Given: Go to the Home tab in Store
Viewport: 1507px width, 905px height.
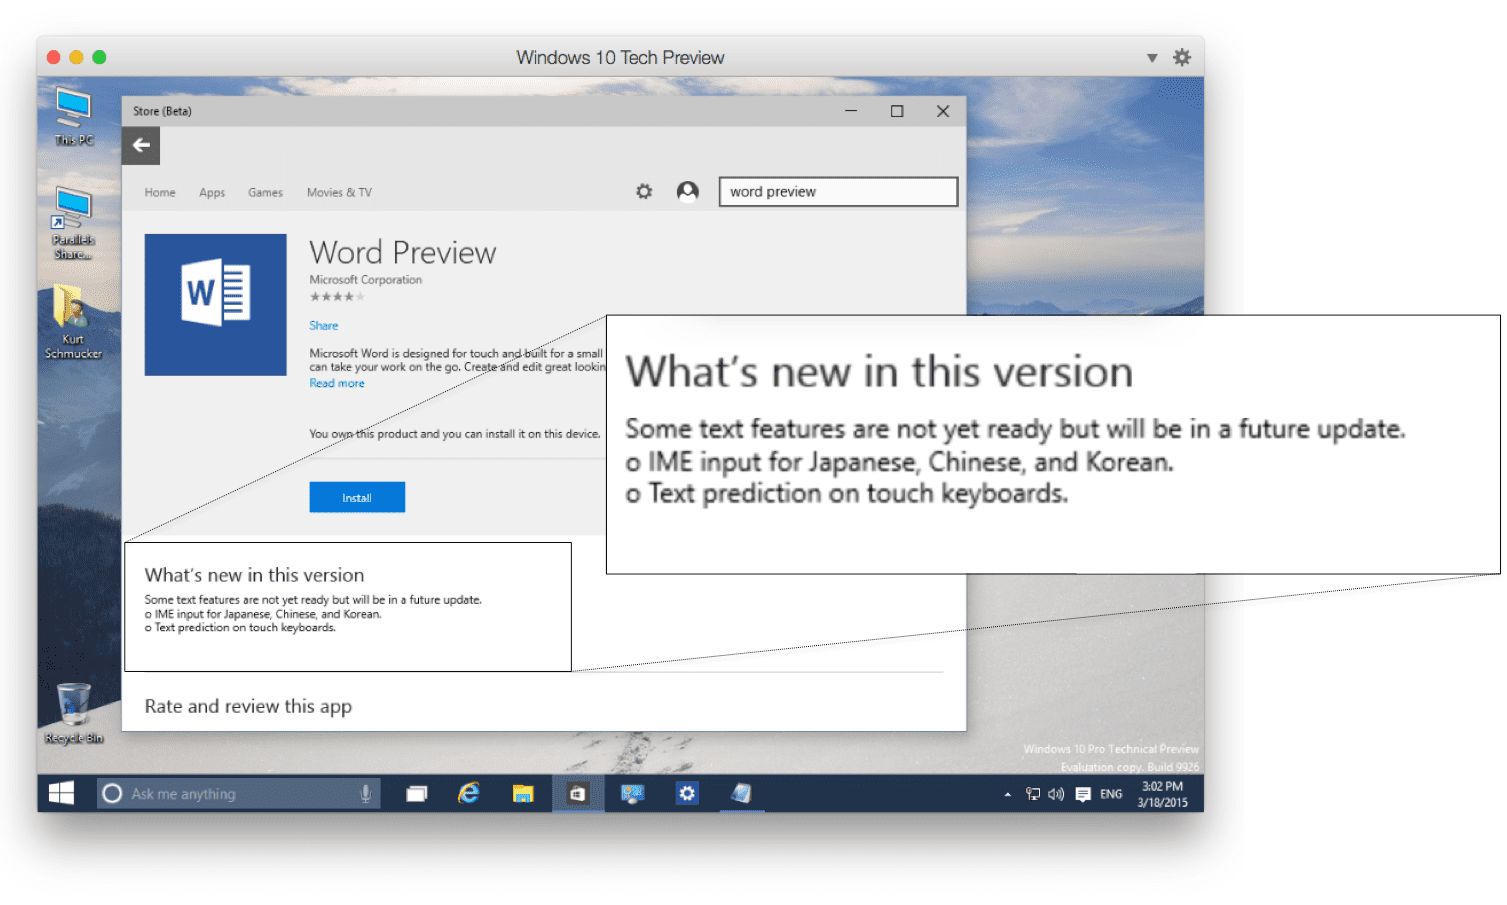Looking at the screenshot, I should pyautogui.click(x=160, y=192).
